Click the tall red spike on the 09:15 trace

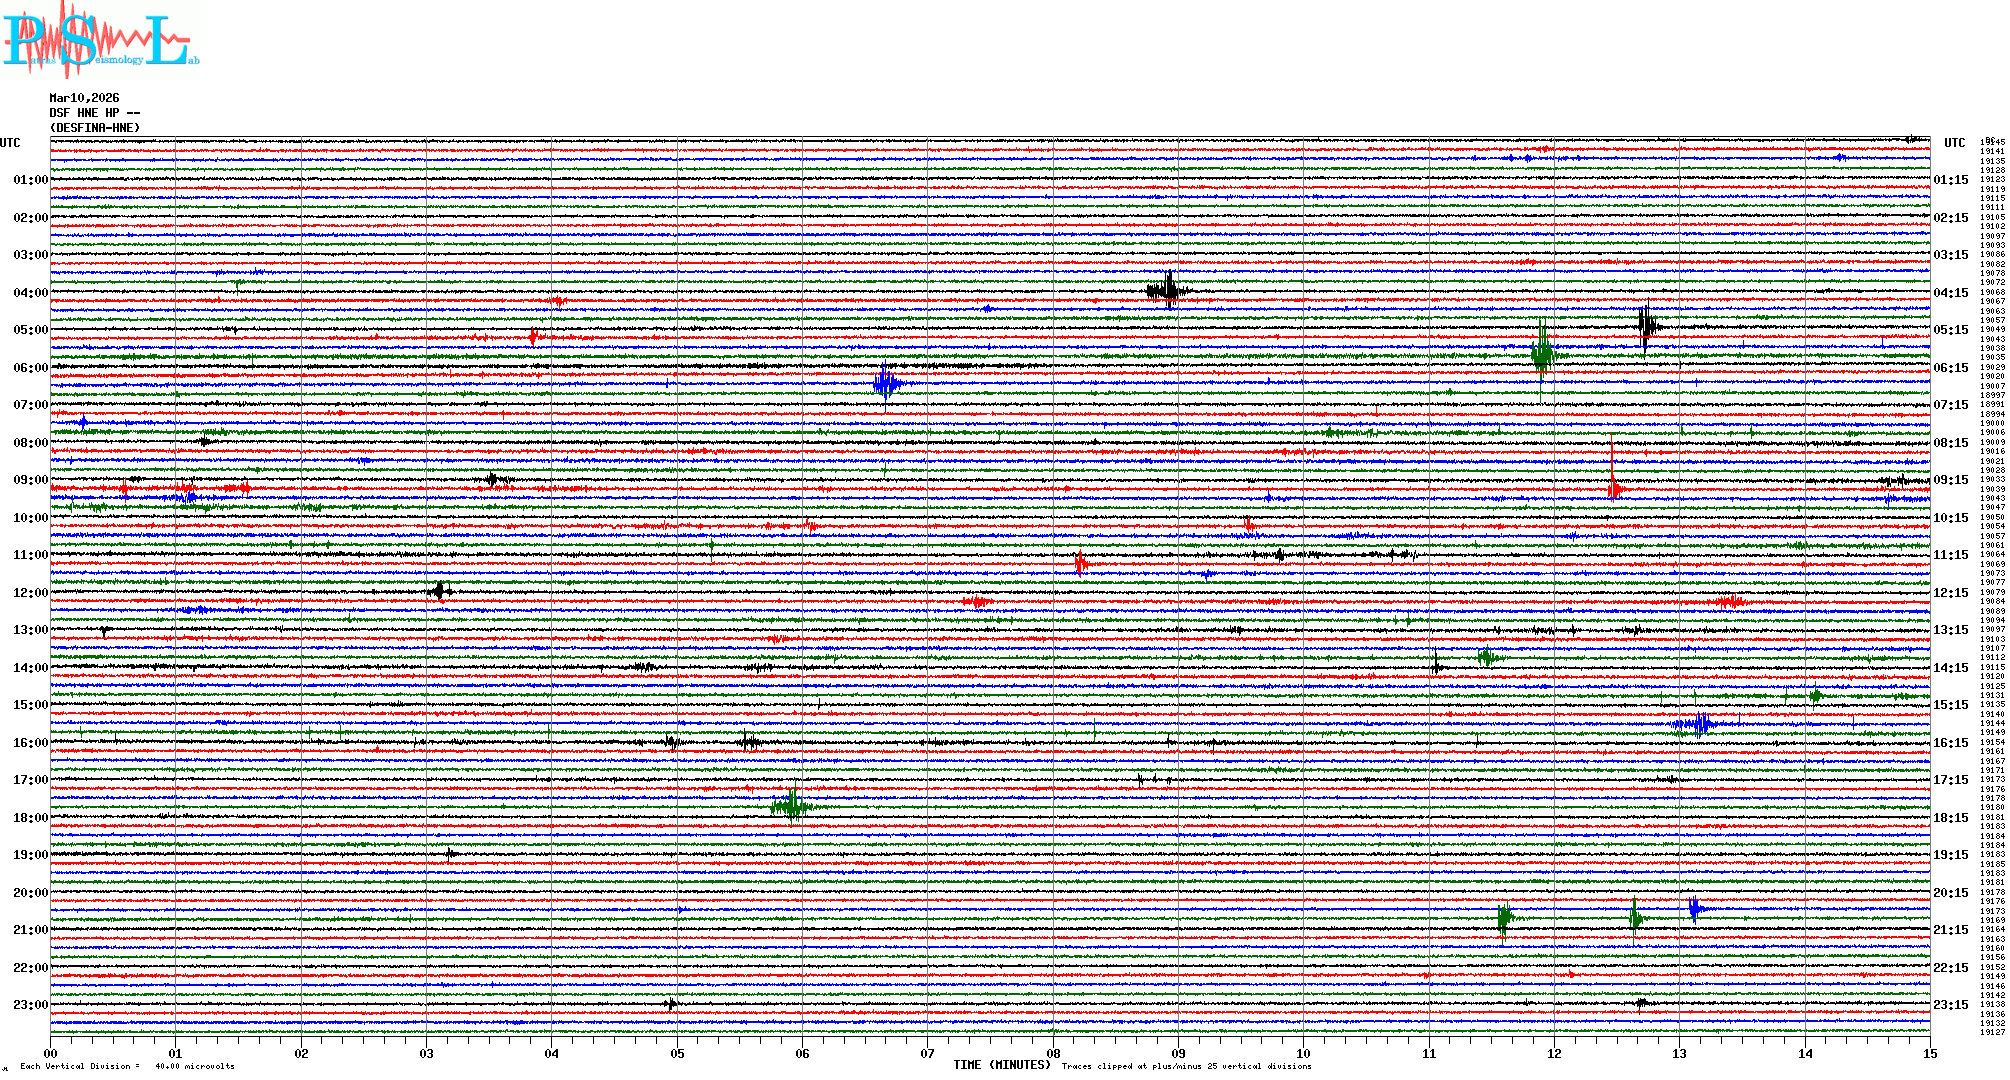pyautogui.click(x=1613, y=485)
